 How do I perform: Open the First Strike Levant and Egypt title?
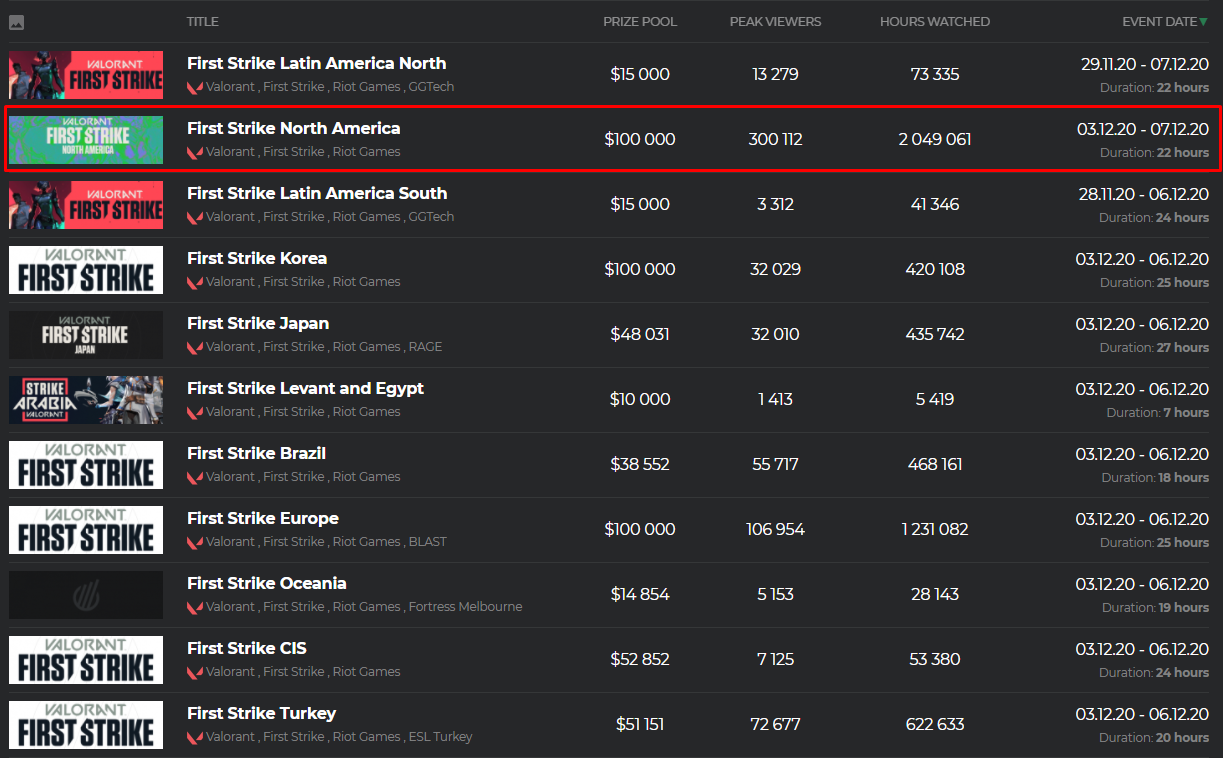306,388
